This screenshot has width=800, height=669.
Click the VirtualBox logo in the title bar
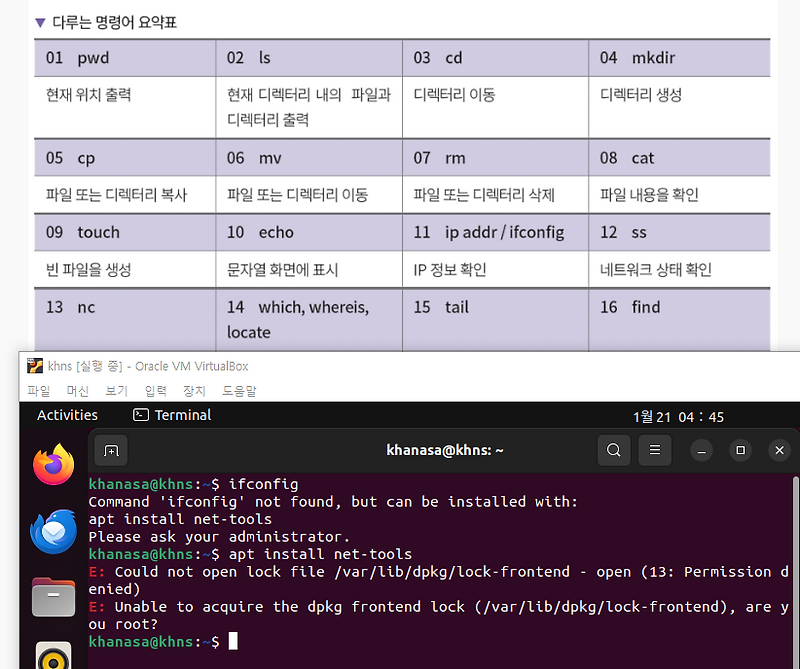(x=34, y=365)
